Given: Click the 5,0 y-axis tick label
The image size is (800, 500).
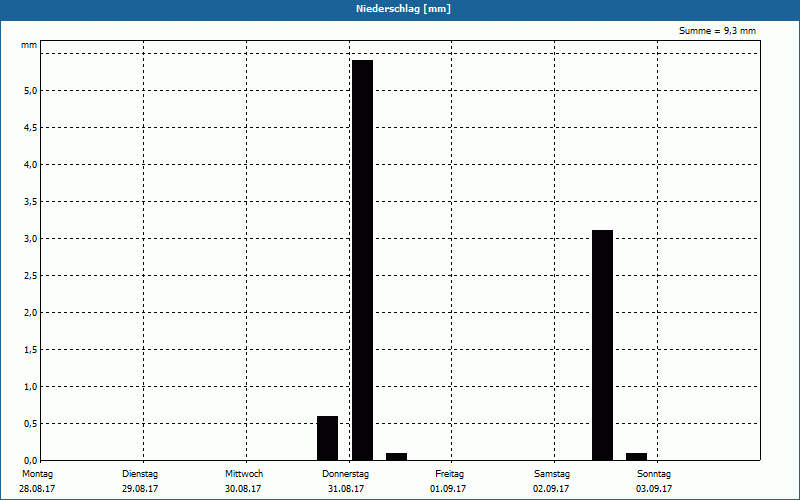Looking at the screenshot, I should (31, 91).
